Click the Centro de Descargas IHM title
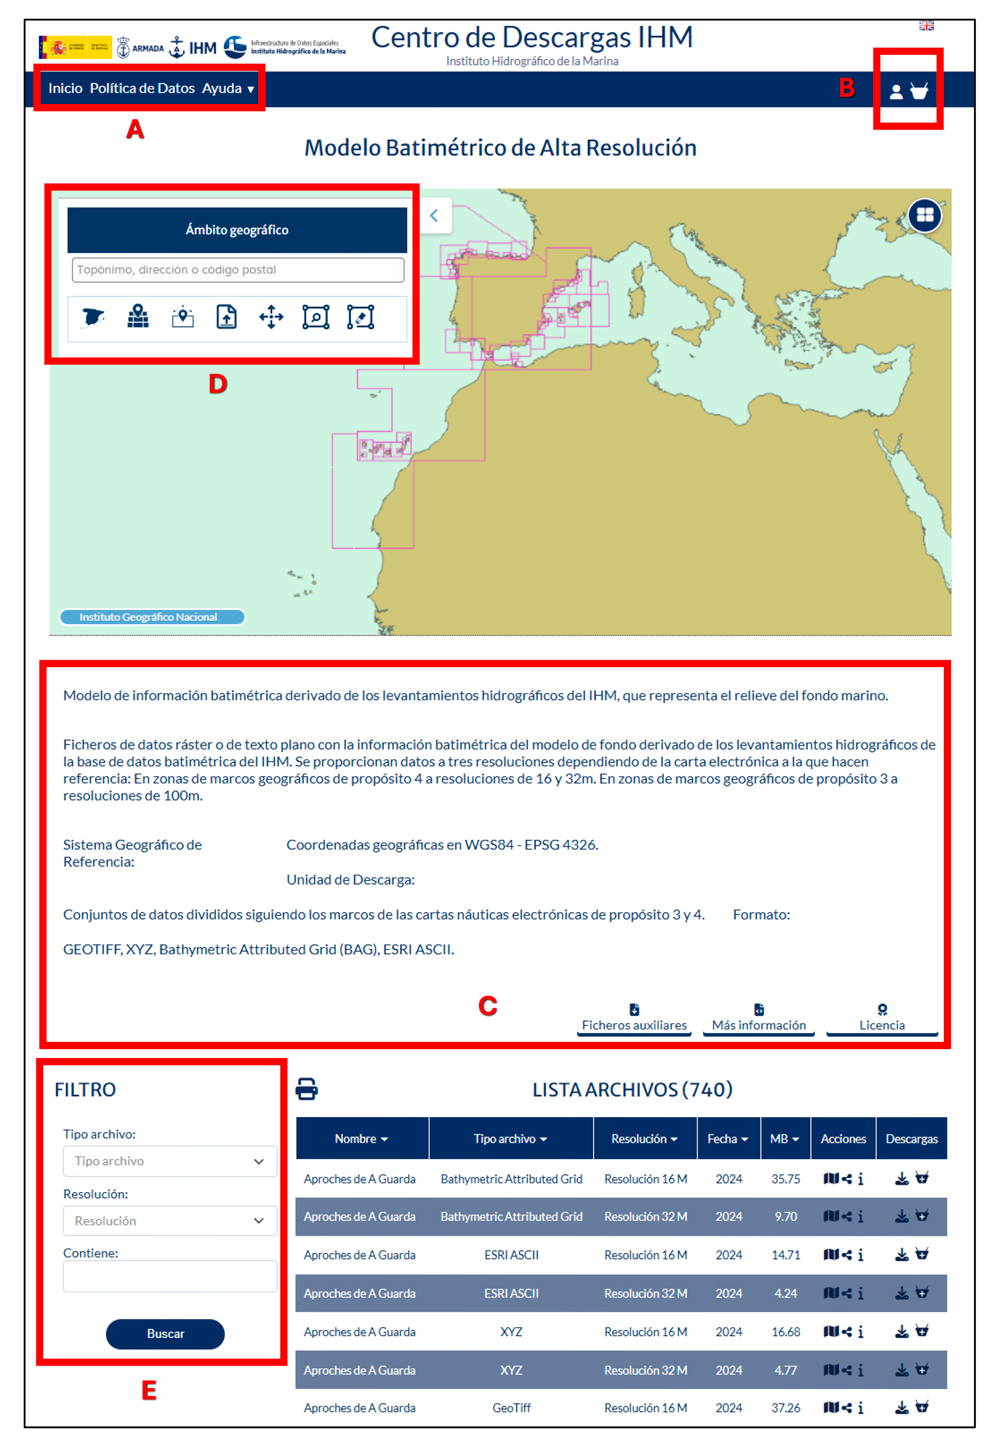Screen dimensions: 1000x1449 coord(532,37)
